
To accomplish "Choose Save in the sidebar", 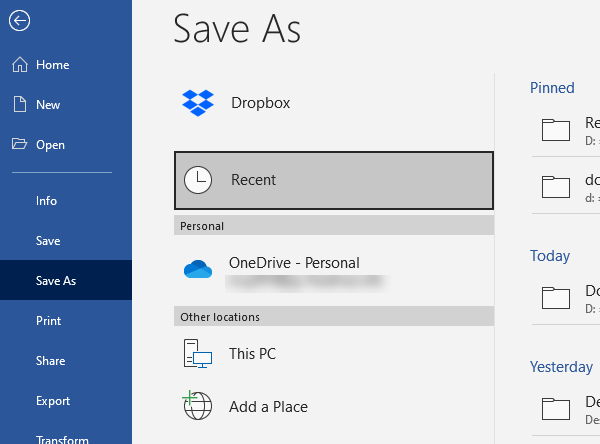I will (66, 241).
